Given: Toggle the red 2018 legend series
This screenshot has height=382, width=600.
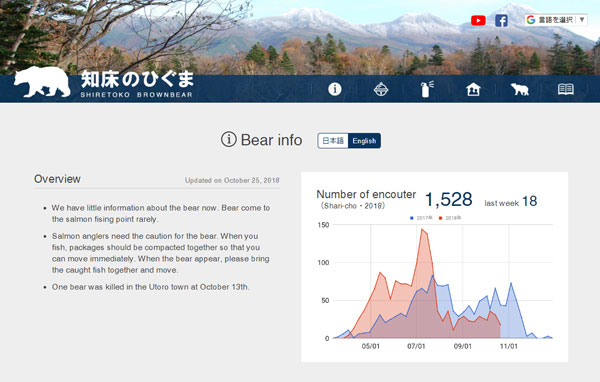Looking at the screenshot, I should click(x=450, y=218).
